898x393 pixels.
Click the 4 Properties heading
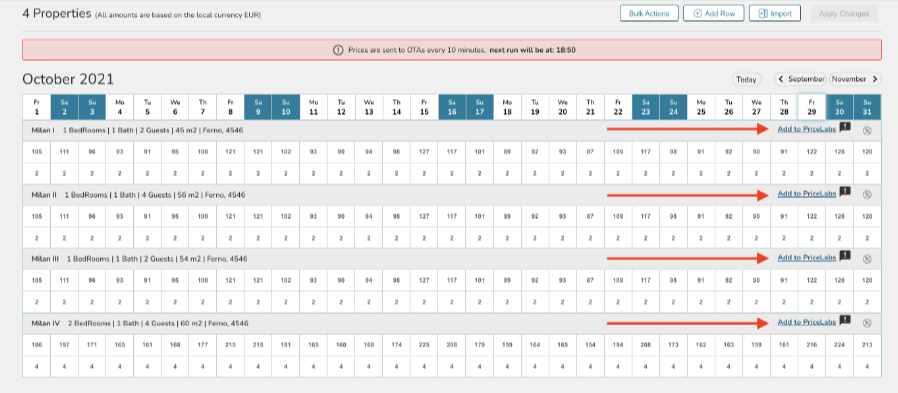point(57,13)
